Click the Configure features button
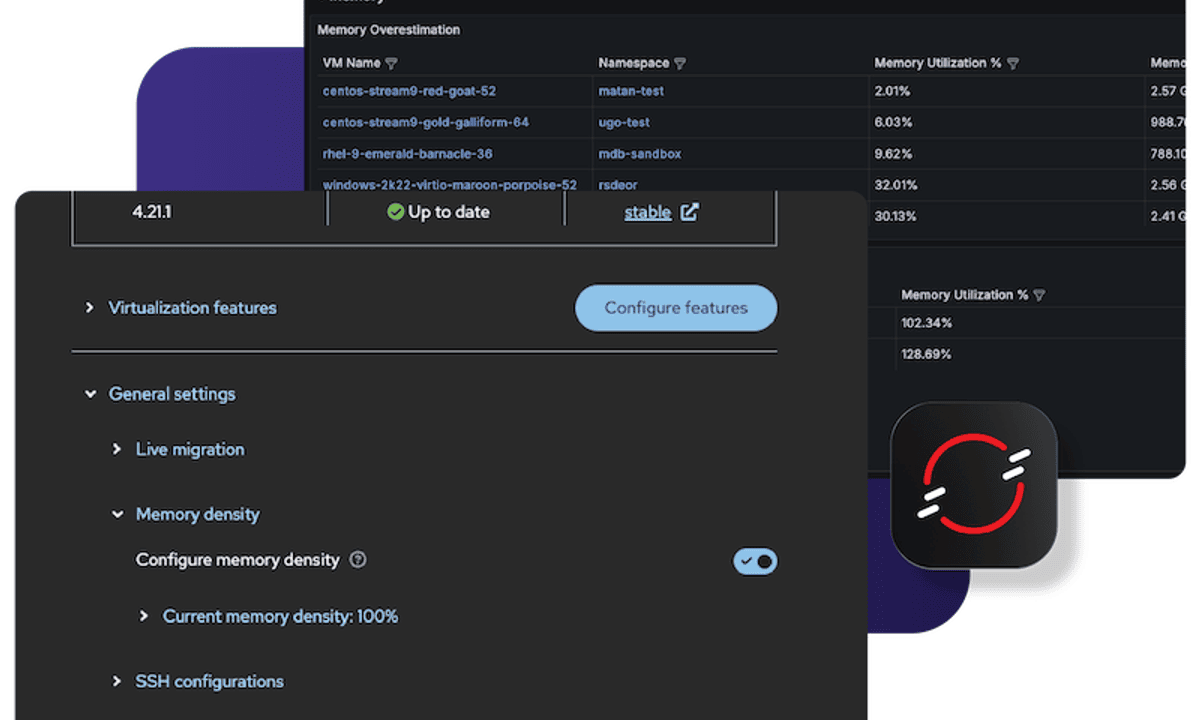The image size is (1200, 720). (x=676, y=308)
